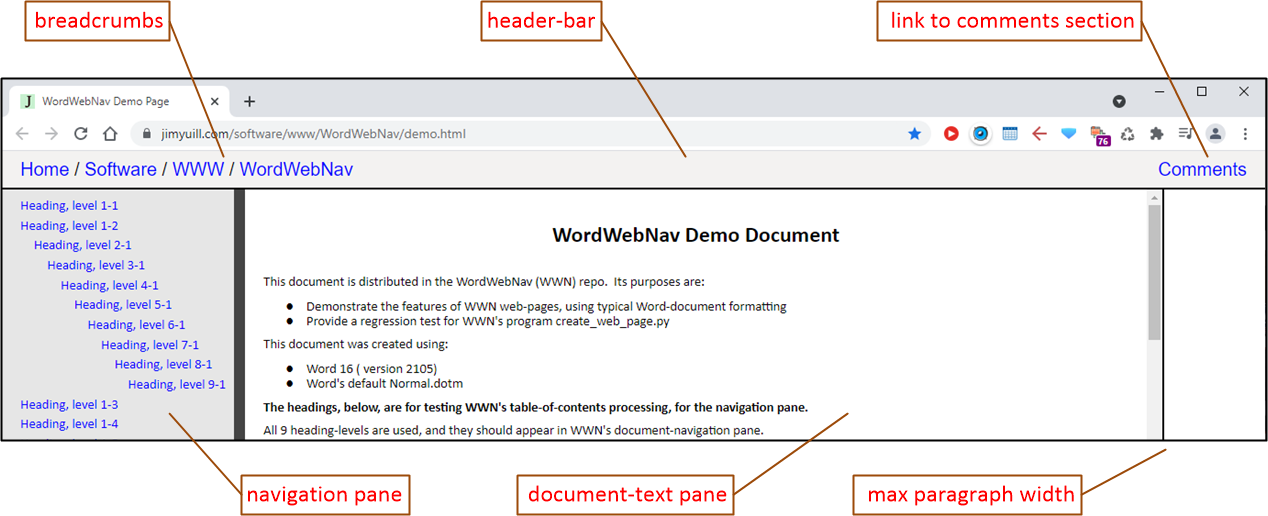
Task: Click the address bar URL field
Action: click(x=500, y=134)
